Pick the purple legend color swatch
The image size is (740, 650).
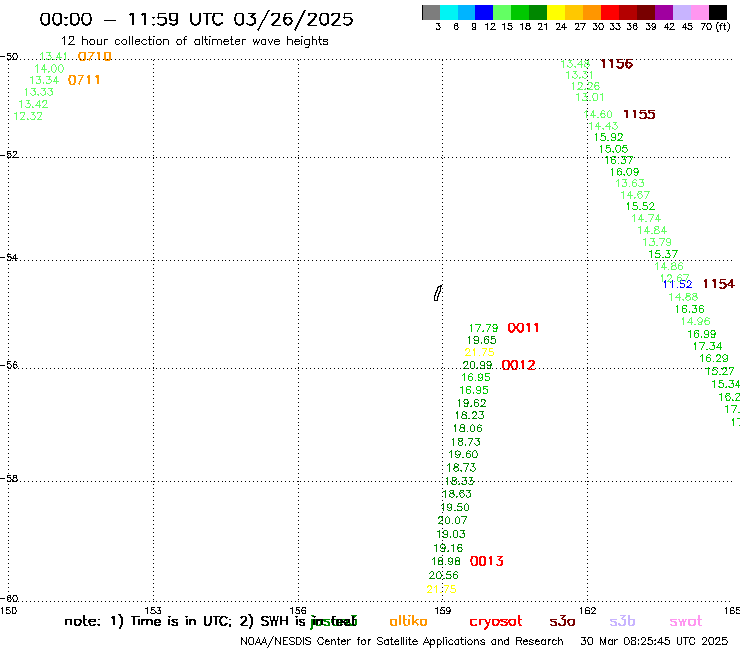click(664, 12)
